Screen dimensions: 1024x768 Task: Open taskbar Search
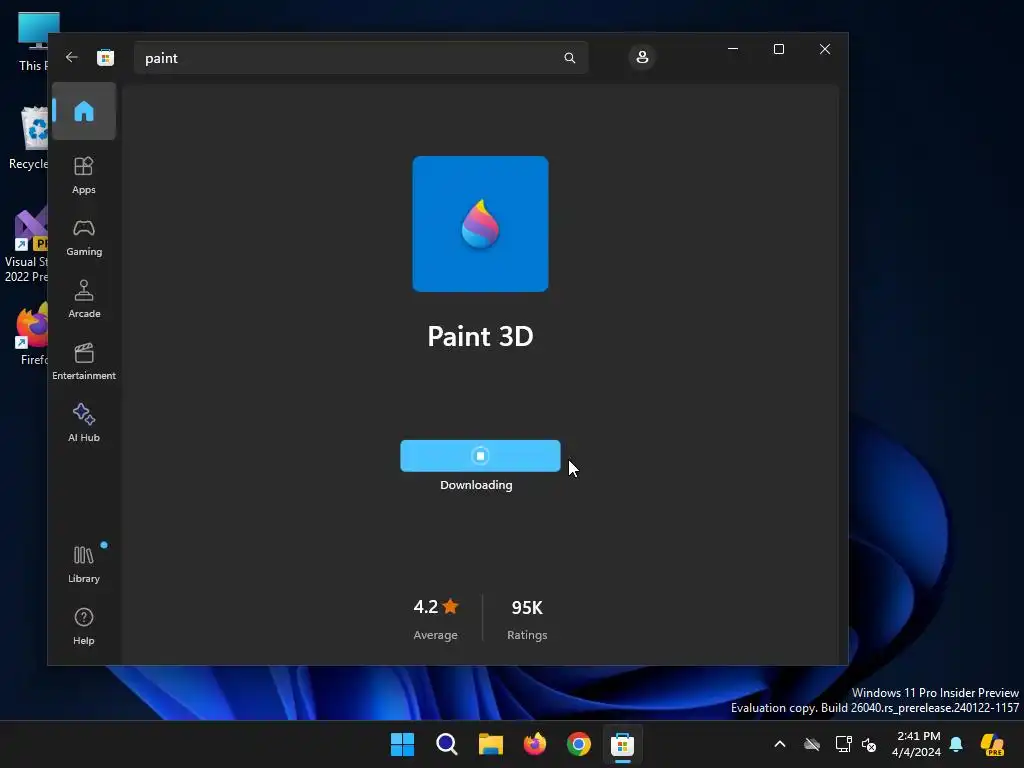point(447,744)
